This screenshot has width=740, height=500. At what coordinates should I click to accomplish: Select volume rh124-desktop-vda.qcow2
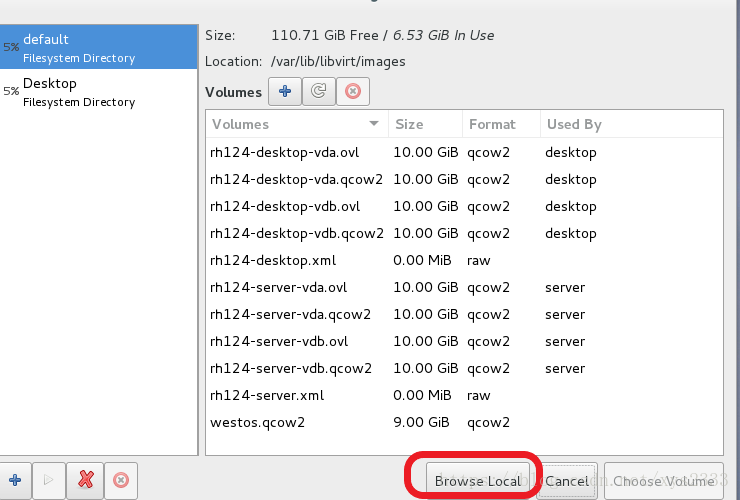point(464,179)
